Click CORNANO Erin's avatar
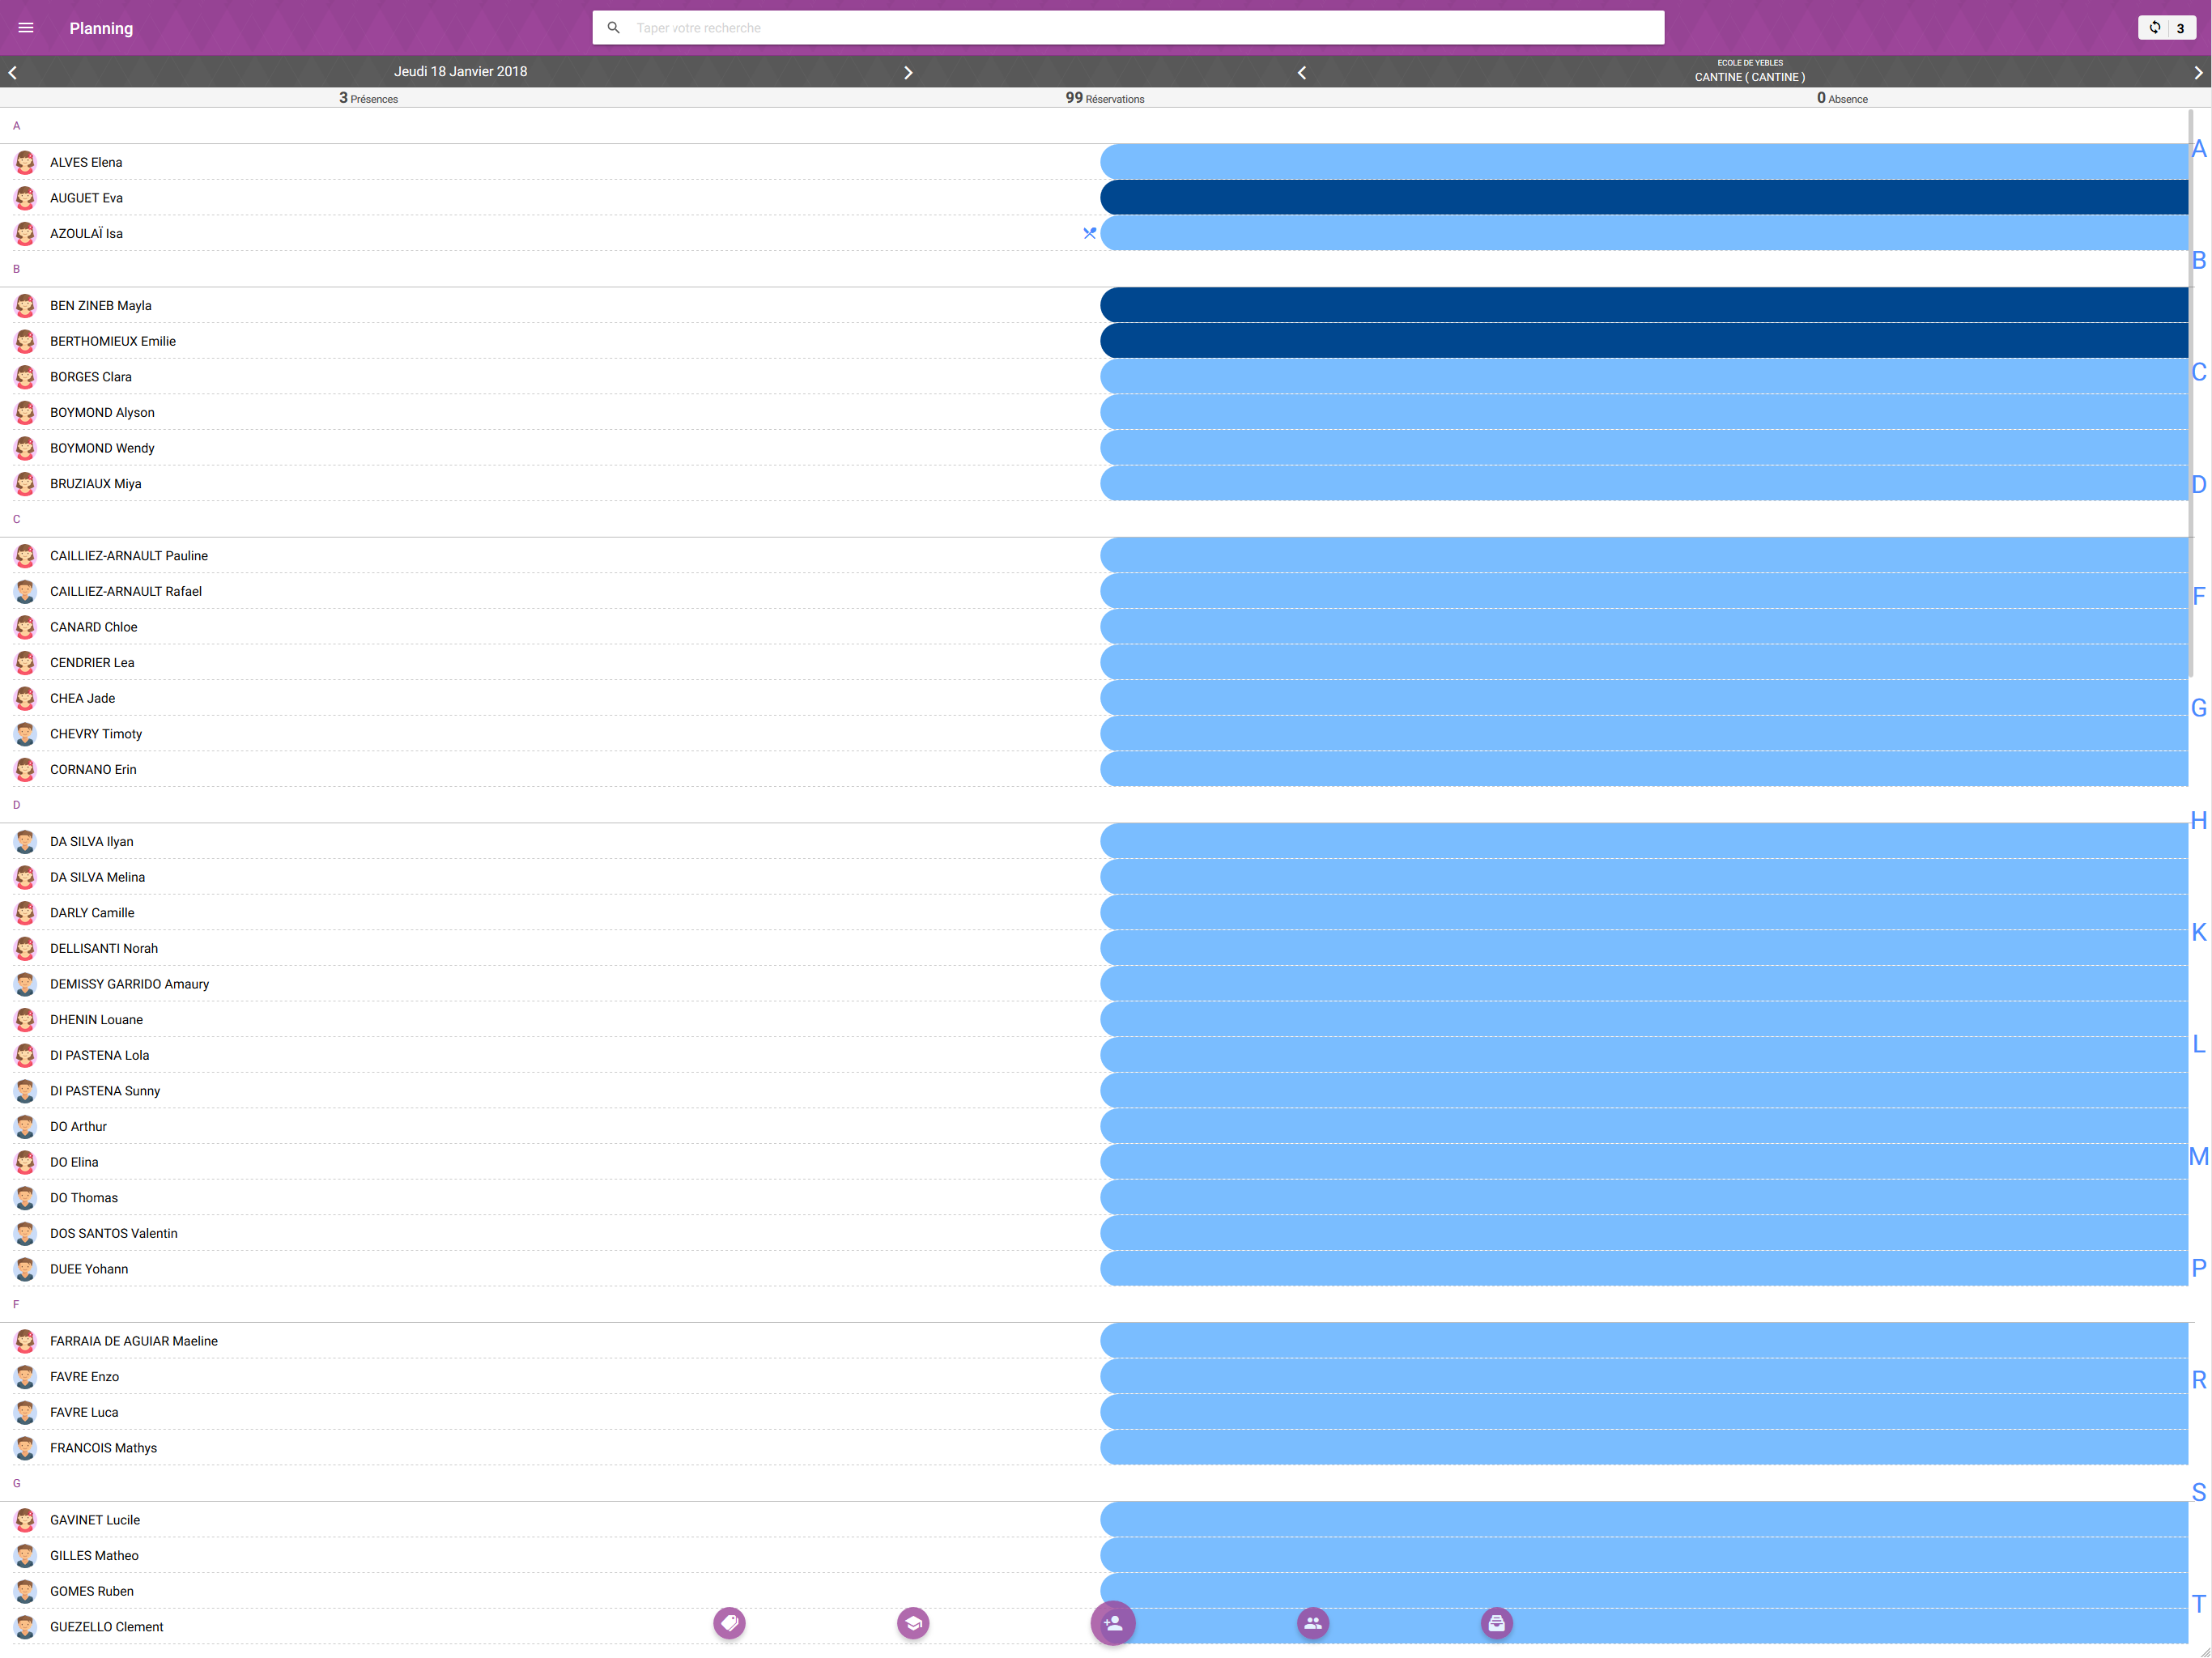Screen dimensions: 2212x1658 [x=26, y=770]
